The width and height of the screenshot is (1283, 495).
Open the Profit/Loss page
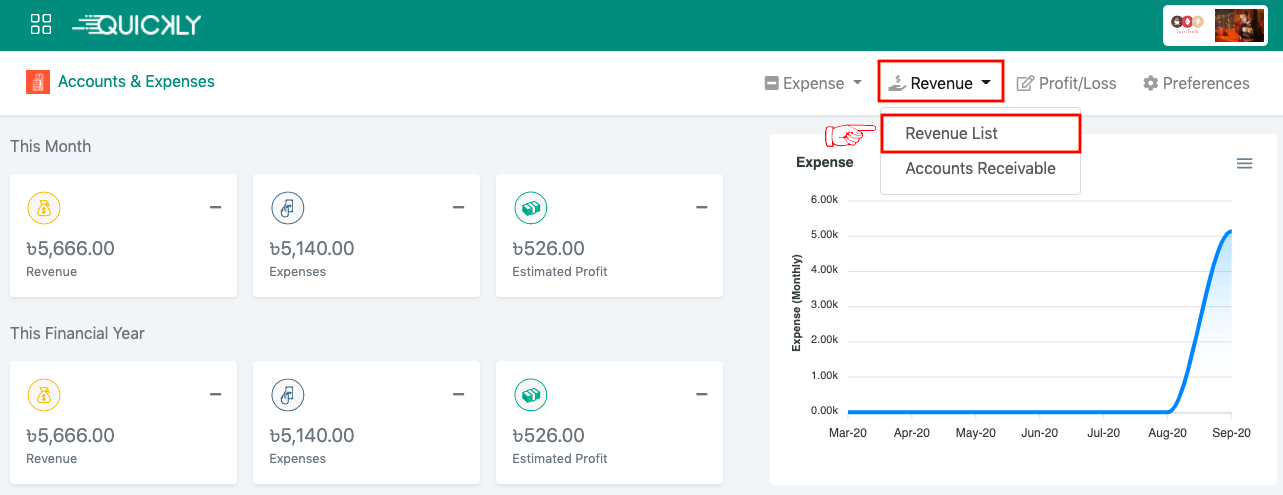point(1066,83)
